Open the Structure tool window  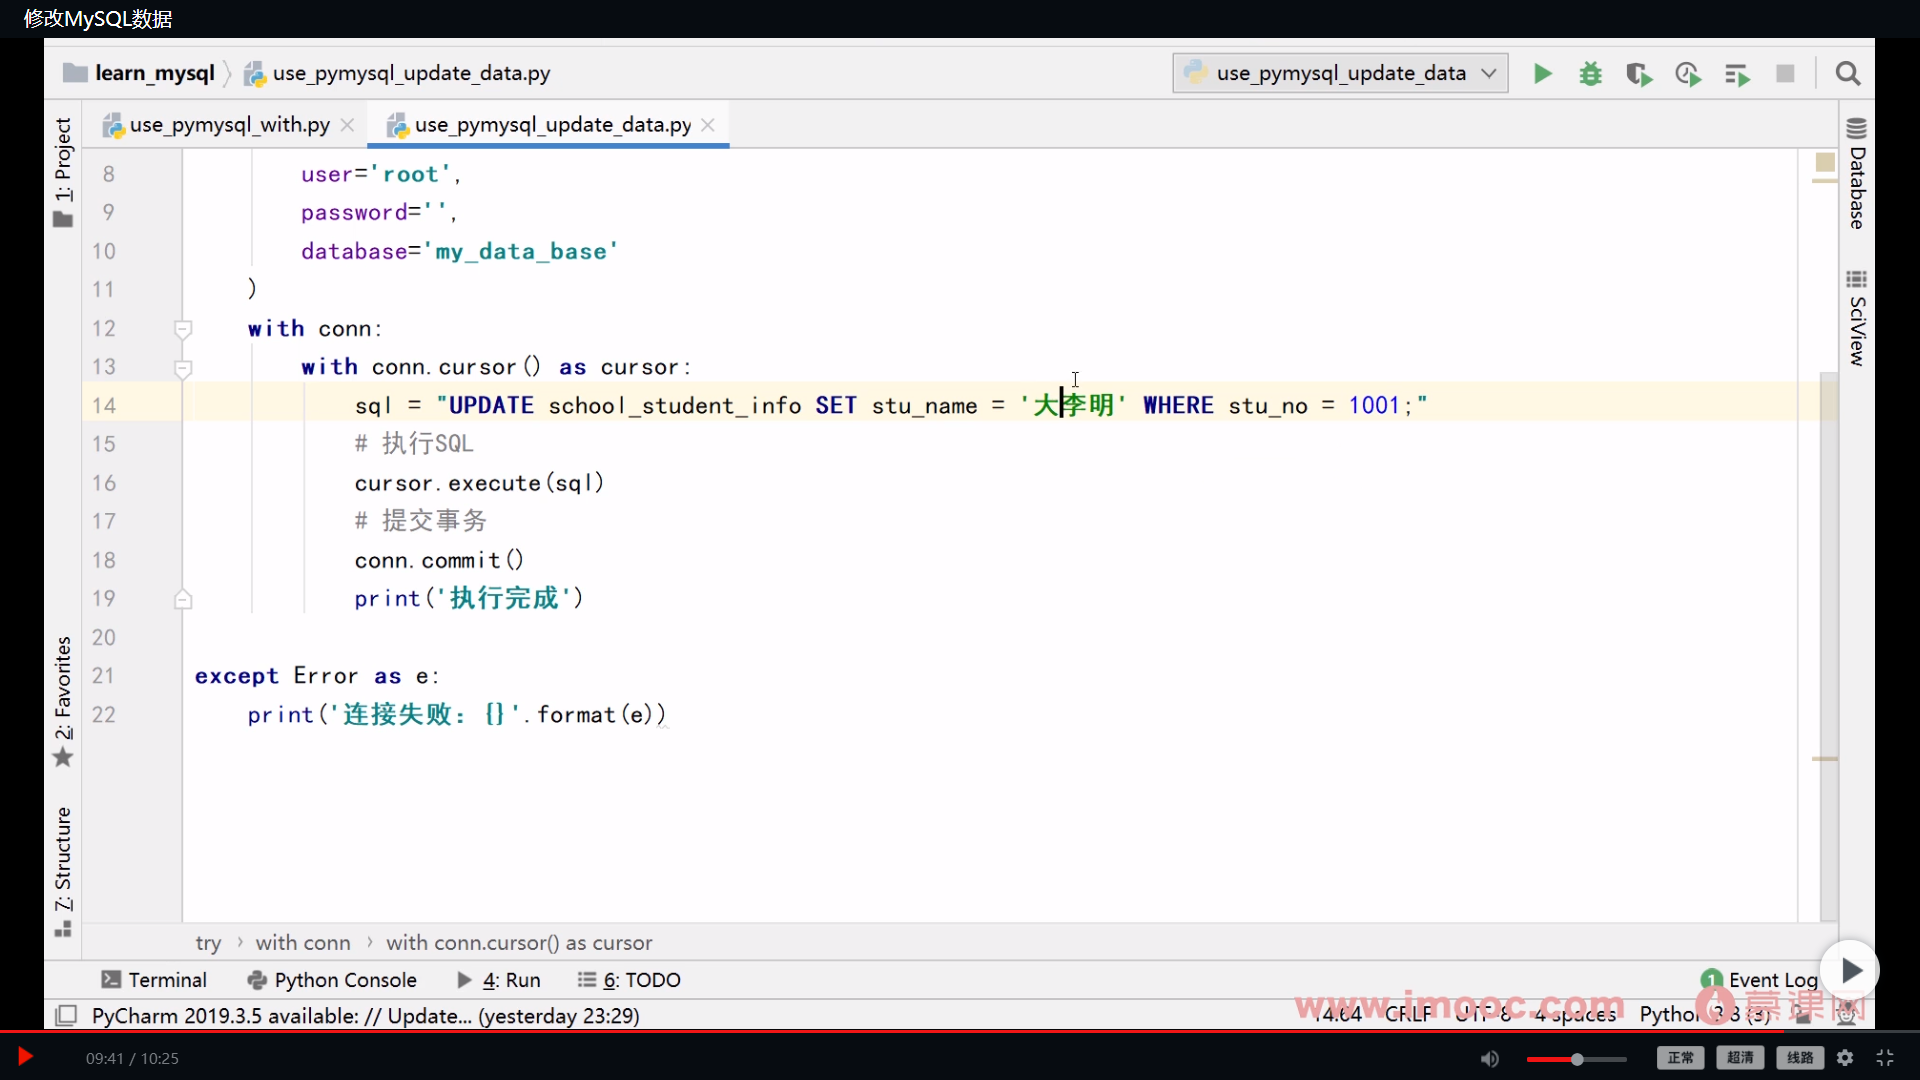63,872
